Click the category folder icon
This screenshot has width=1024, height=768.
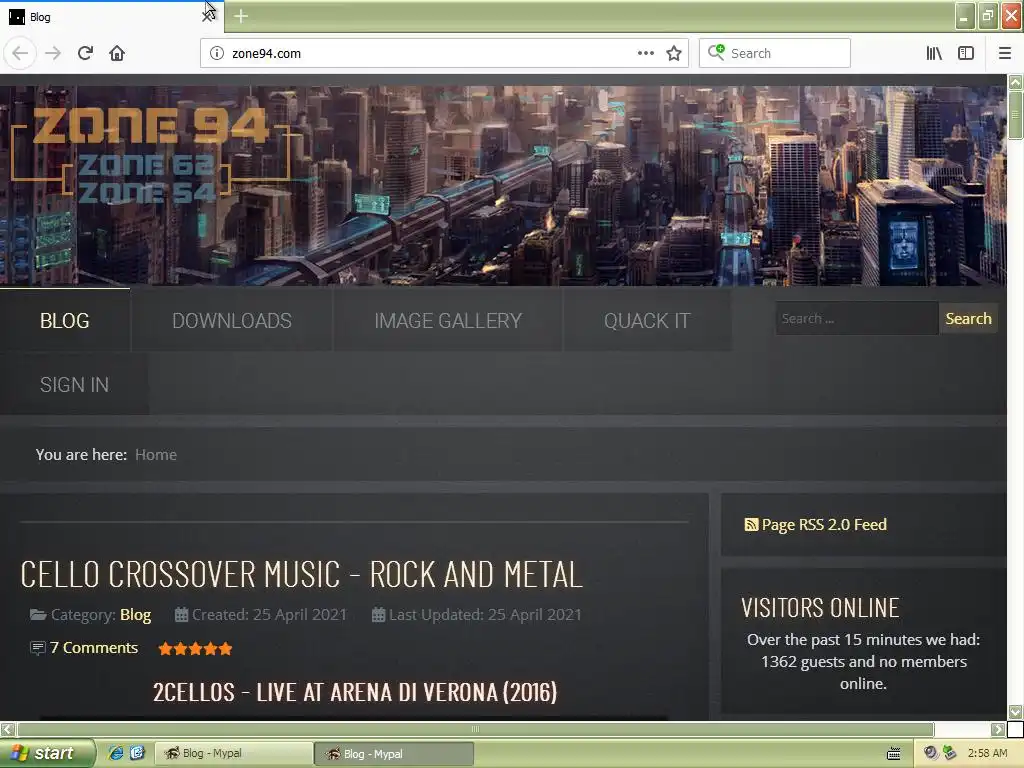pyautogui.click(x=38, y=615)
